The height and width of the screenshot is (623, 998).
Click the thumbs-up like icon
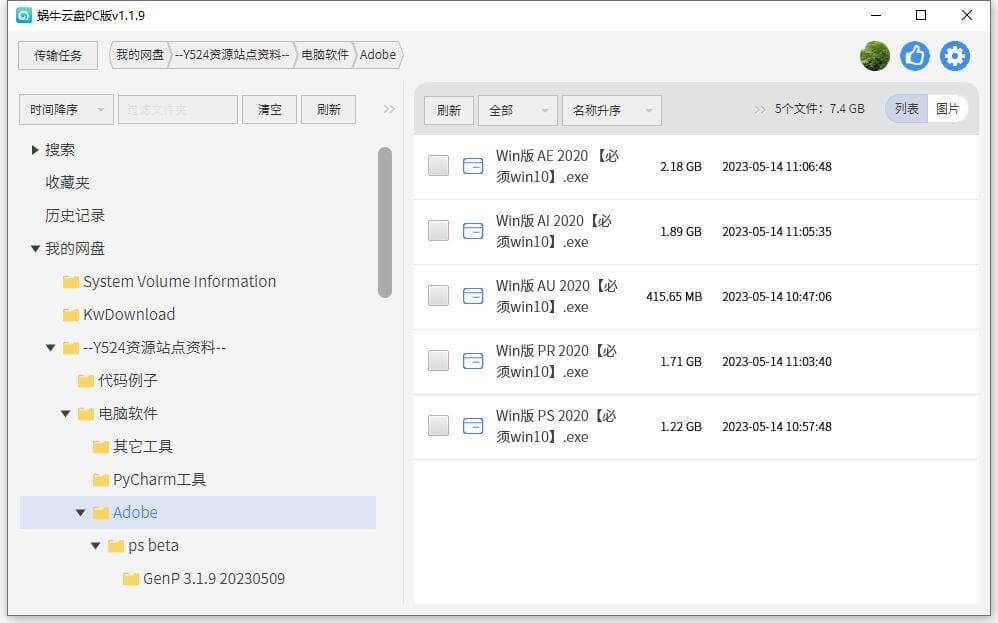915,56
